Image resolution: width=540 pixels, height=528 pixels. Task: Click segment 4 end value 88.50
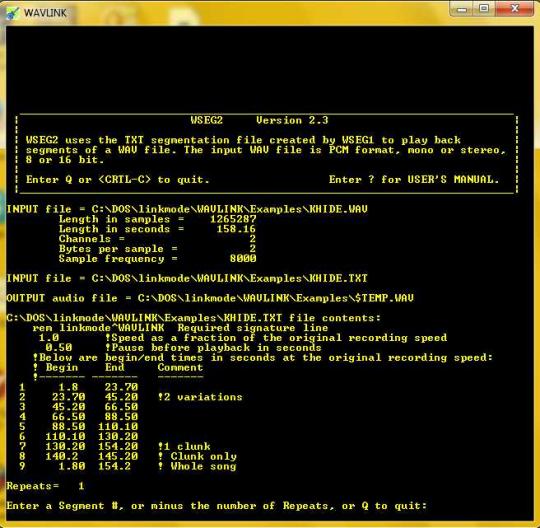[121, 417]
